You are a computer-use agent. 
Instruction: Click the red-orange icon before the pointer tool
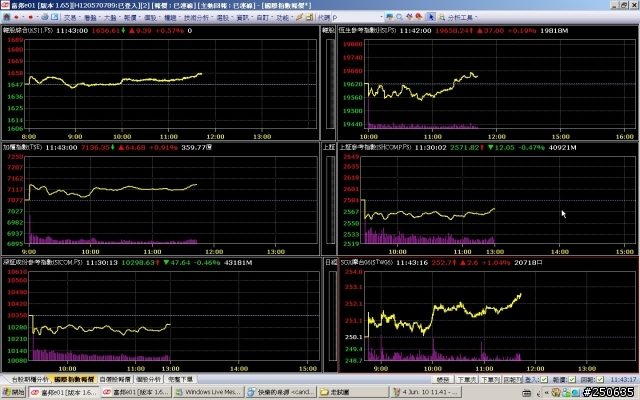click(x=419, y=17)
